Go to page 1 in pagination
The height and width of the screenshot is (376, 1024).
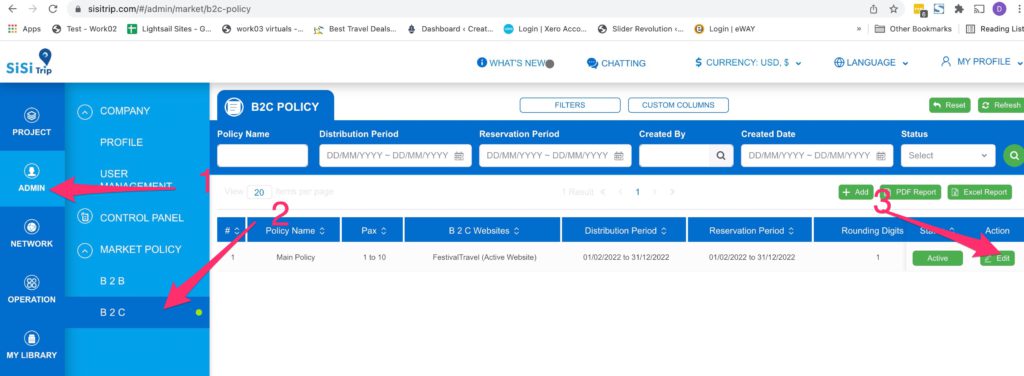tap(637, 192)
